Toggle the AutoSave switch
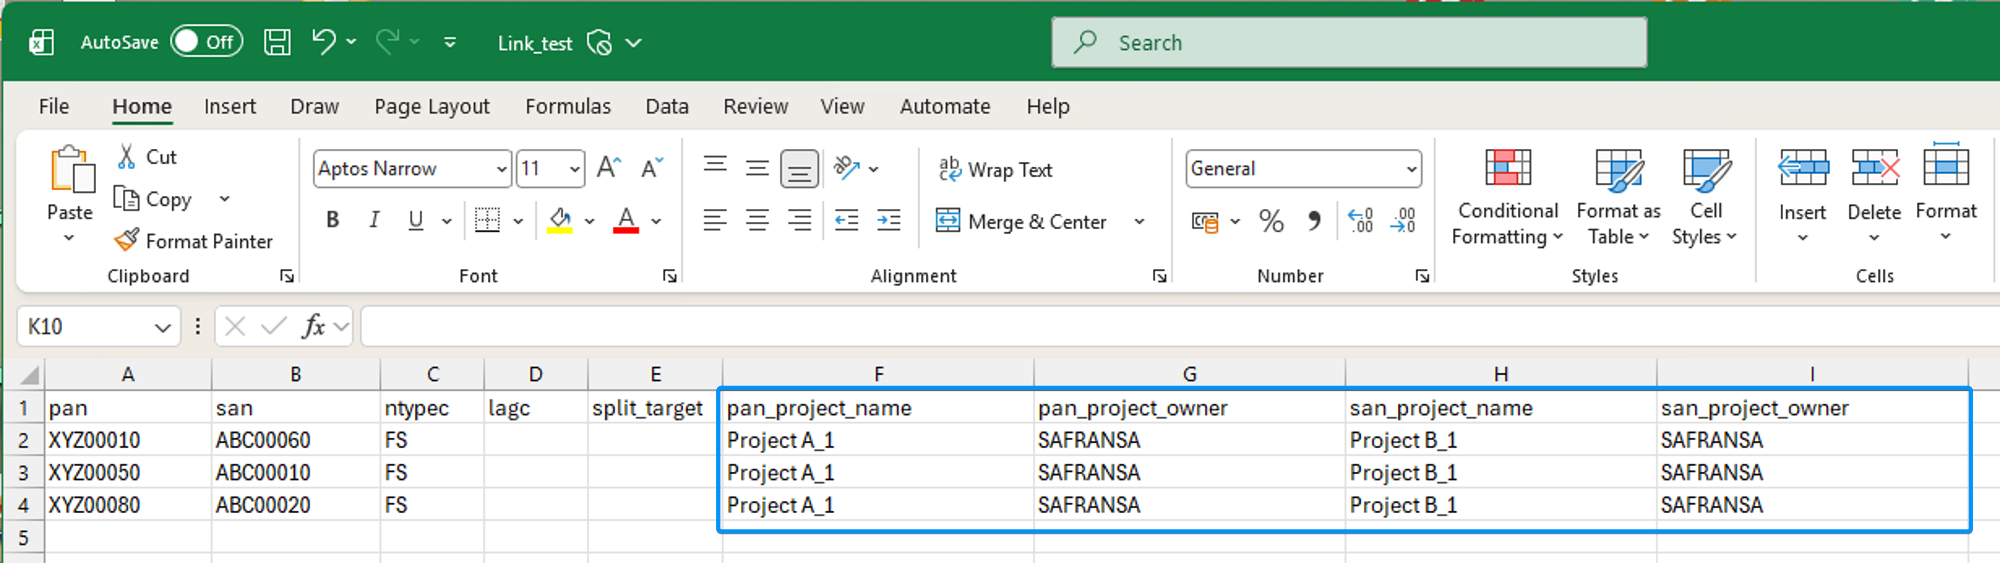2000x563 pixels. pyautogui.click(x=206, y=42)
